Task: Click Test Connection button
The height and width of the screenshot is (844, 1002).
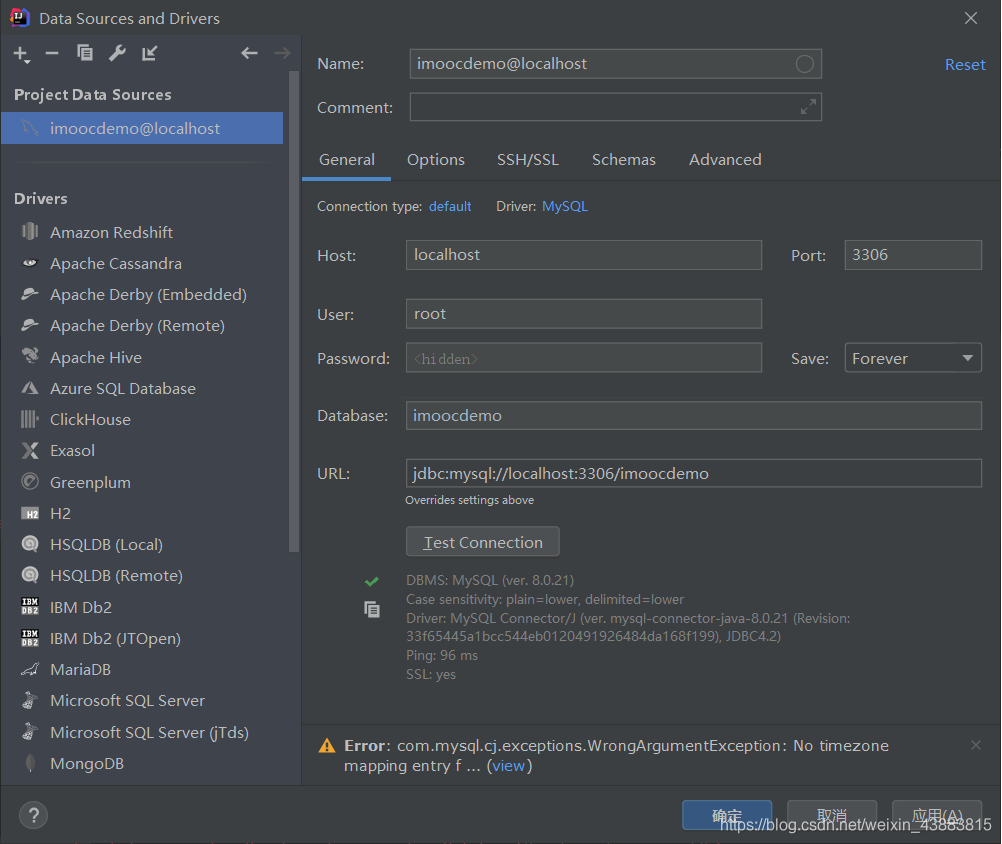Action: (482, 542)
